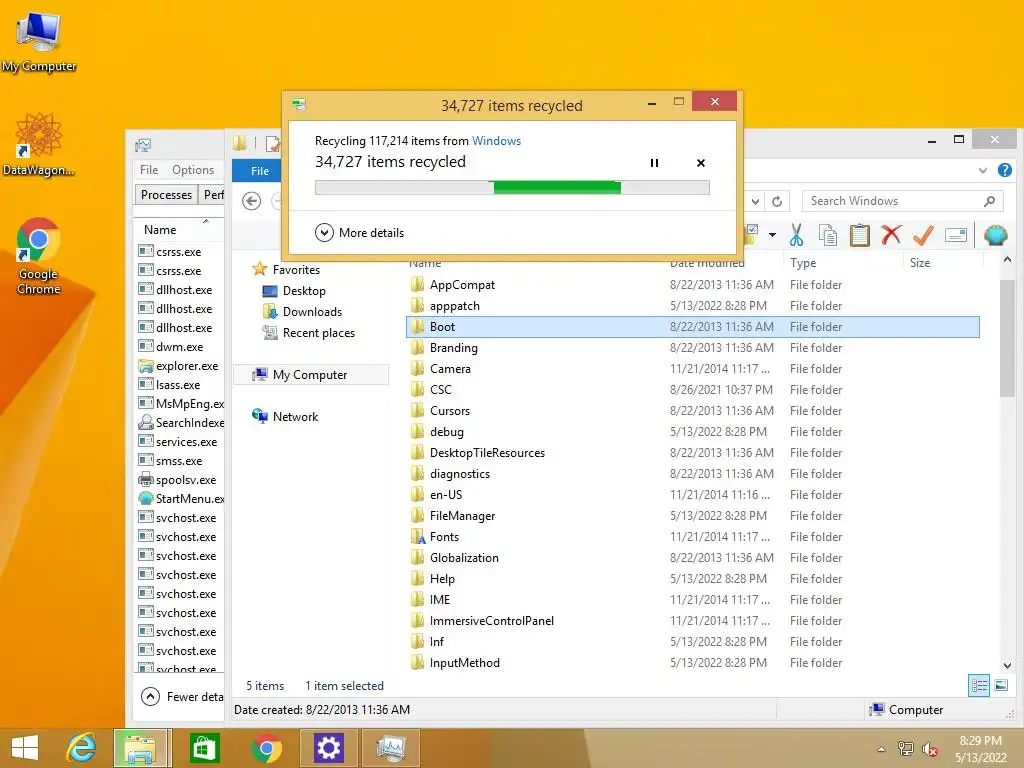1024x768 pixels.
Task: Click the network tray icon
Action: (x=906, y=749)
